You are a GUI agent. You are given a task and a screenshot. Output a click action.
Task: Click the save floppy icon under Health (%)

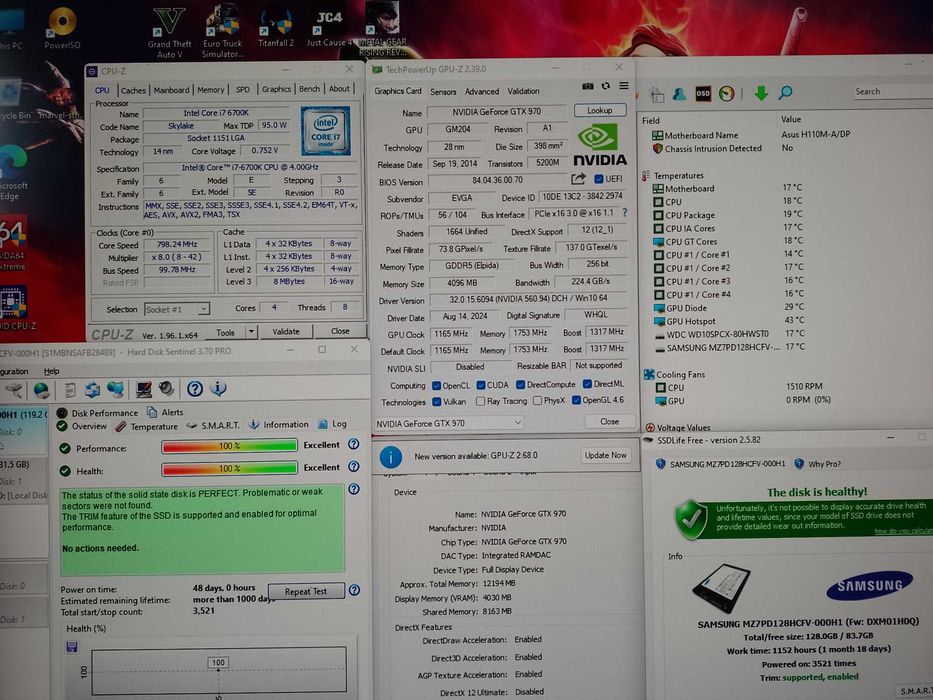72,646
